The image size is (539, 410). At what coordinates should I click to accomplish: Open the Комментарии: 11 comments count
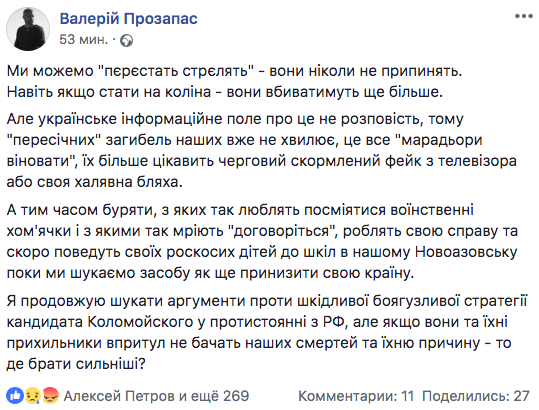[356, 396]
